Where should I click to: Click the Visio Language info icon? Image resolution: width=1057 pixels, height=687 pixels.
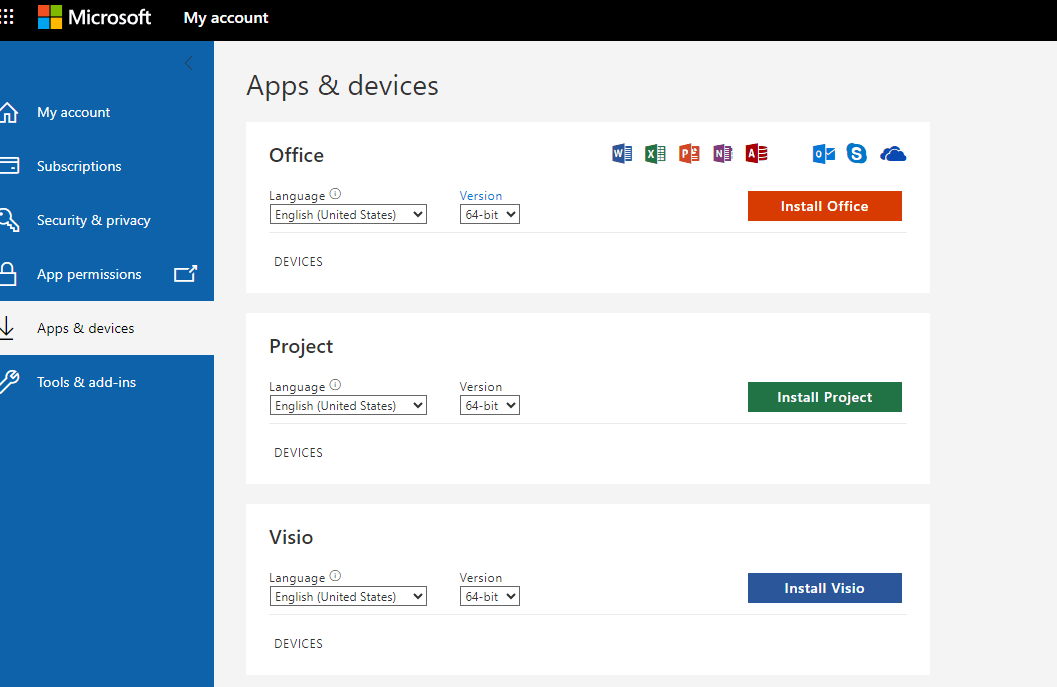335,576
